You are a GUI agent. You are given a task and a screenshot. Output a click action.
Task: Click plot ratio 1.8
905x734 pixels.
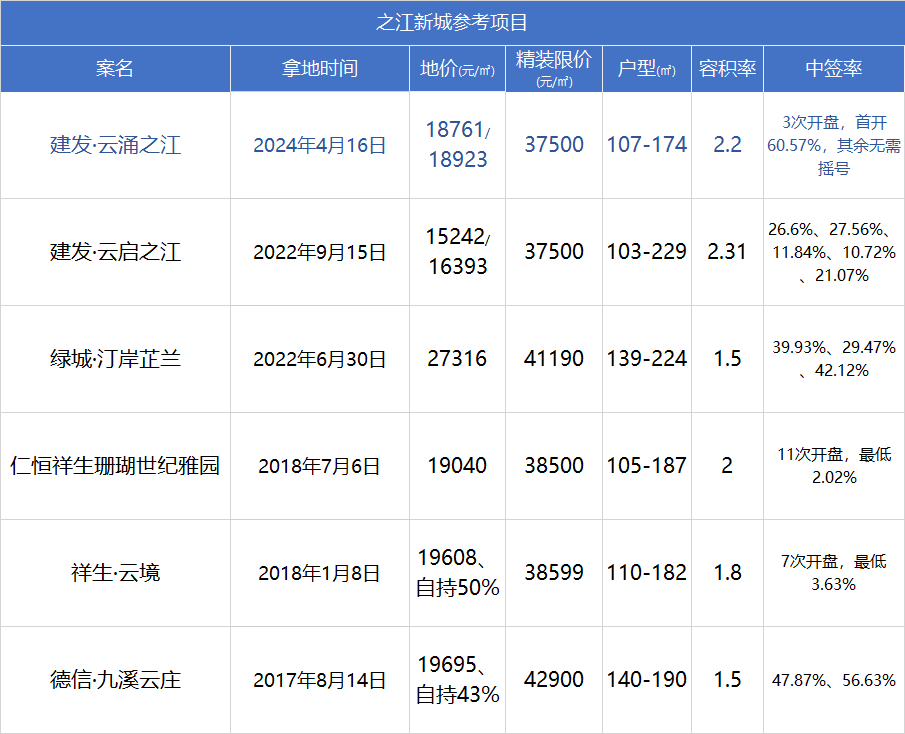click(x=727, y=572)
